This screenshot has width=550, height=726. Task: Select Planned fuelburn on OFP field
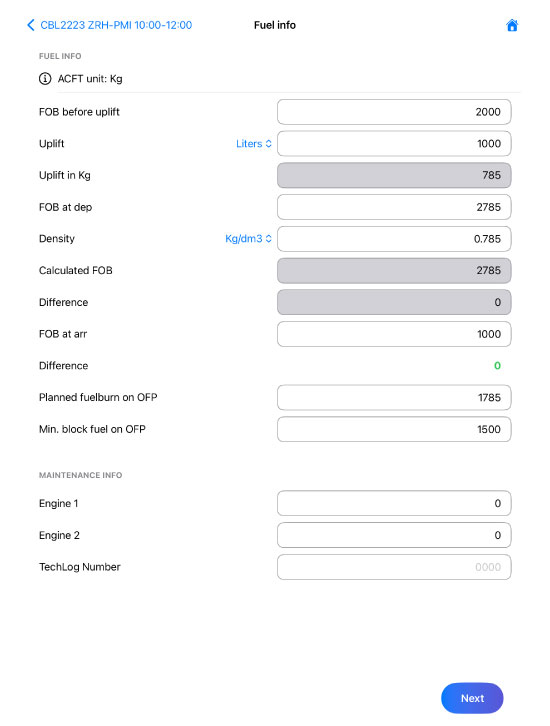394,397
